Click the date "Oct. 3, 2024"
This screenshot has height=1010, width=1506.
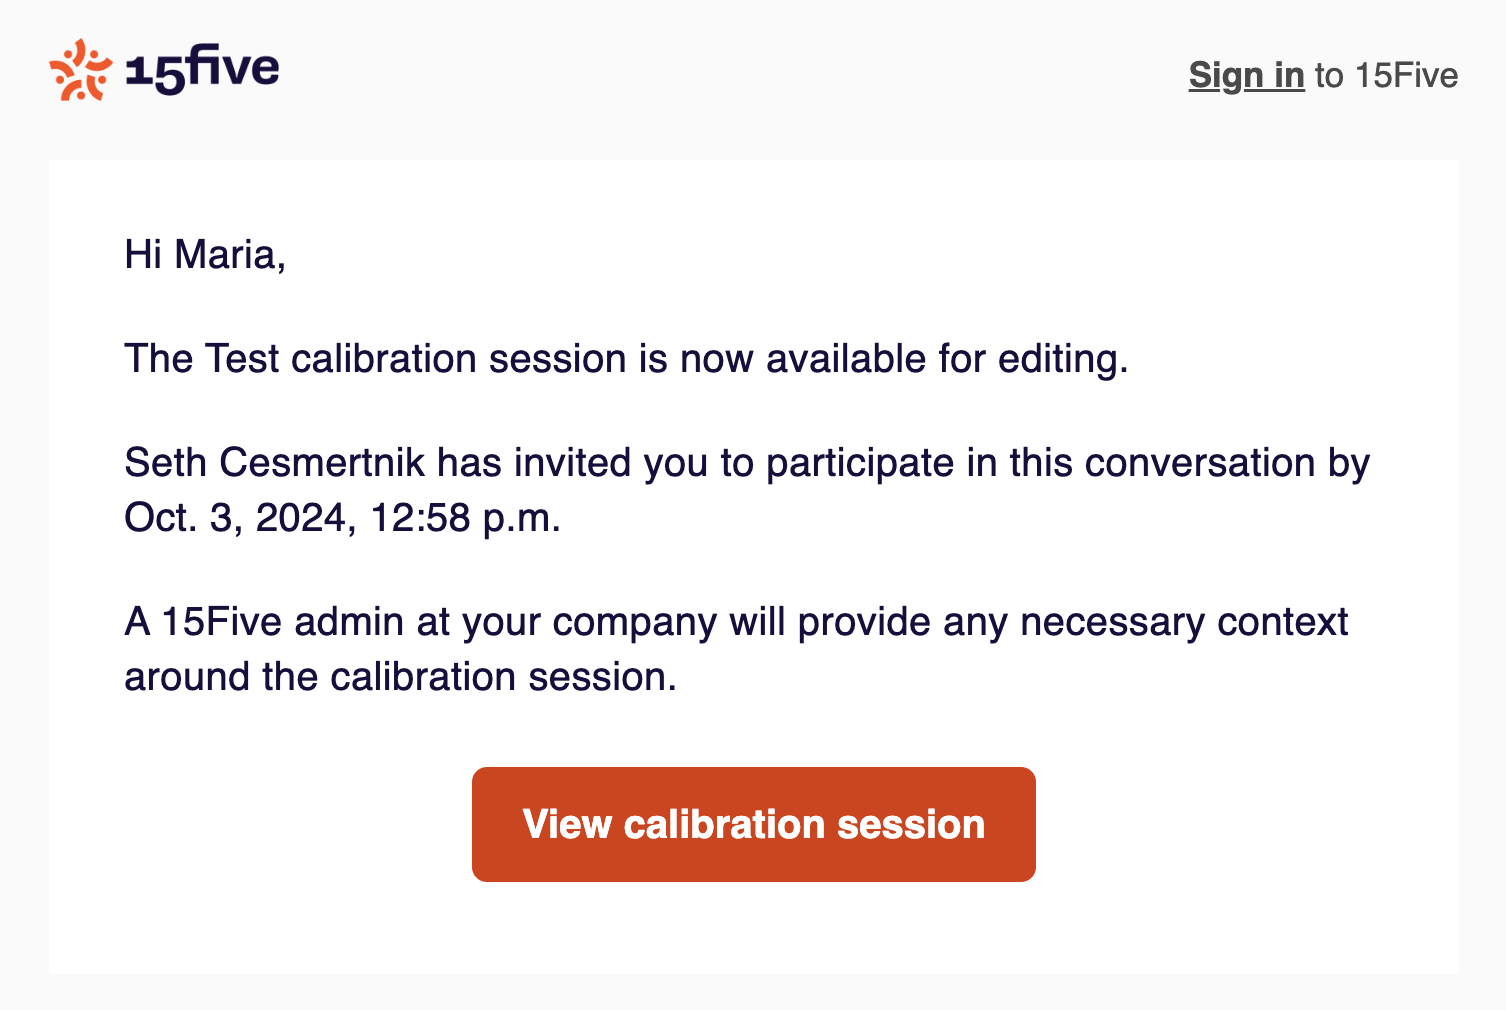[234, 518]
